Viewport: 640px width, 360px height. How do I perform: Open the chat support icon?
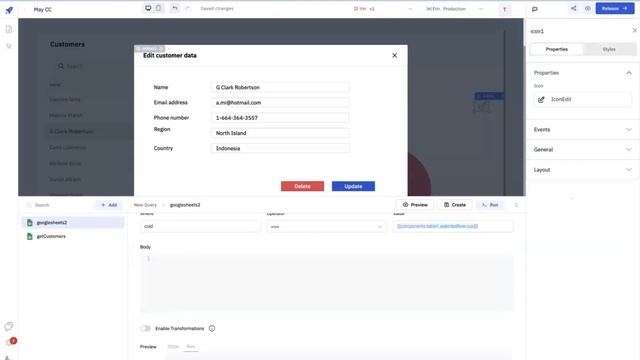pos(9,326)
